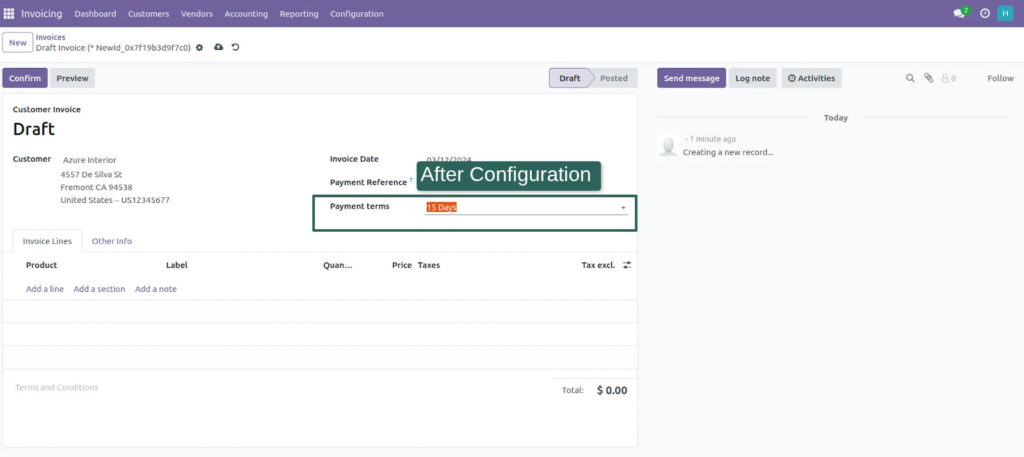1024x457 pixels.
Task: Open the conversations chat bubble icon
Action: 960,14
